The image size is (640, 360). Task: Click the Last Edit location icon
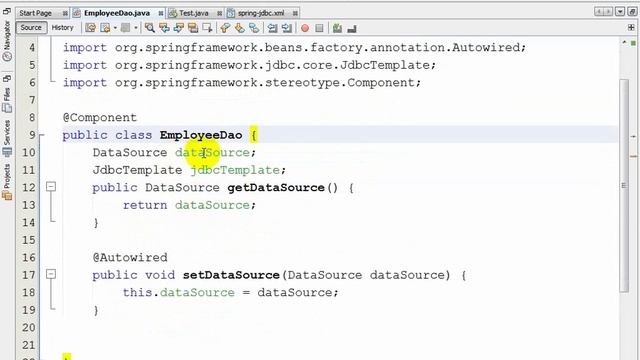pos(91,28)
